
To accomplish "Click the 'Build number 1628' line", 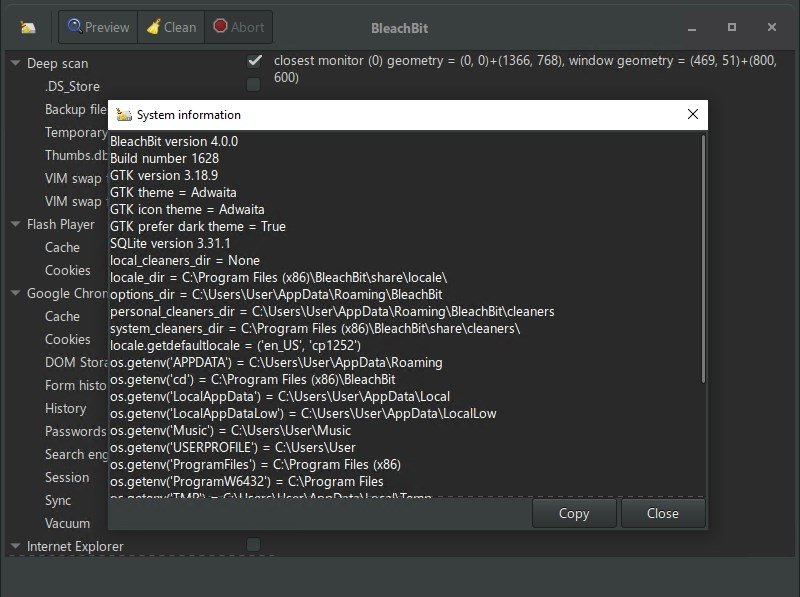I will (164, 158).
